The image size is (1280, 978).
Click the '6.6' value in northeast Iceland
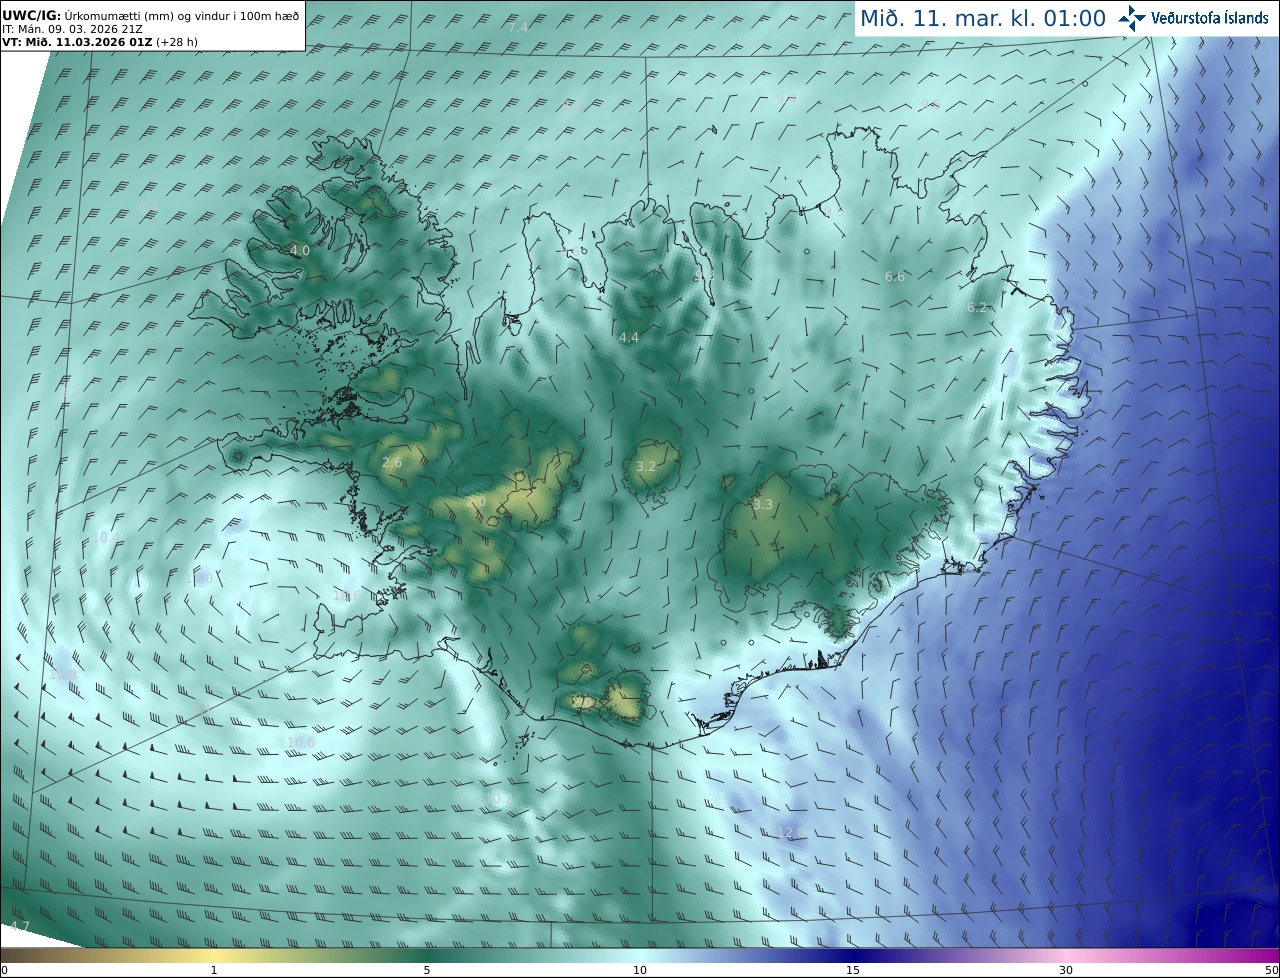895,277
